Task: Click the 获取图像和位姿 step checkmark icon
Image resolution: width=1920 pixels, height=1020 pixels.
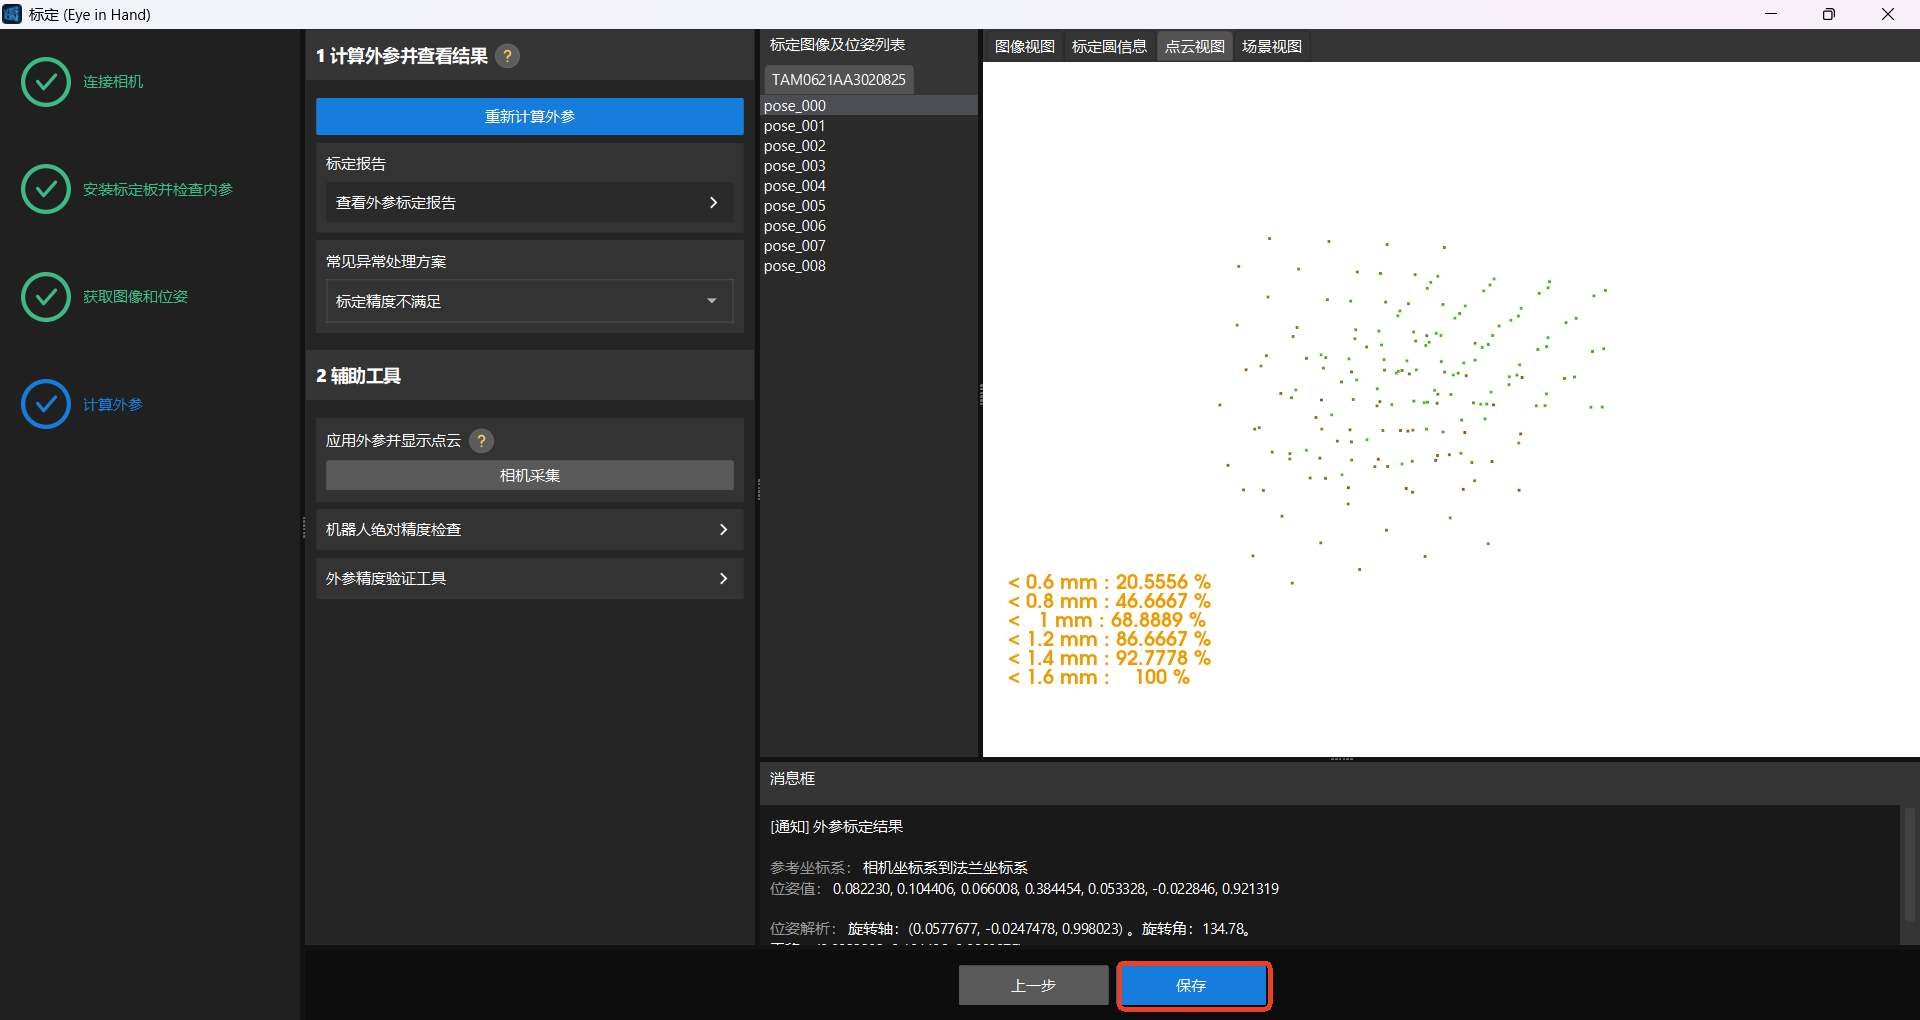Action: [x=46, y=297]
